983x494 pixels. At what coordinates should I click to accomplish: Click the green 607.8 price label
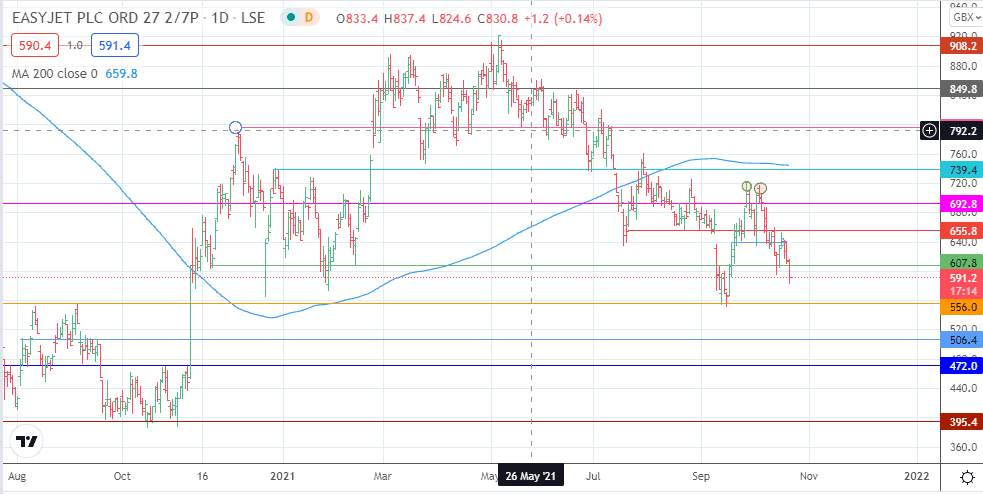[962, 262]
